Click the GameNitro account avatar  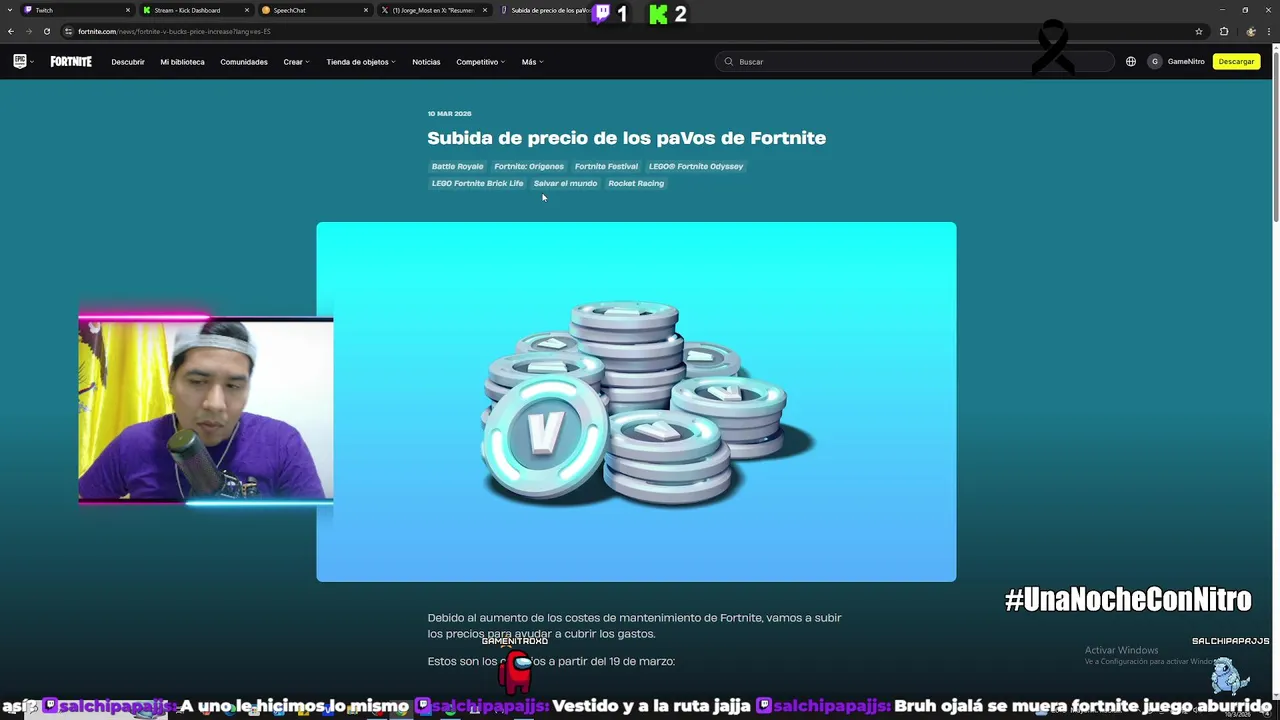(x=1155, y=61)
